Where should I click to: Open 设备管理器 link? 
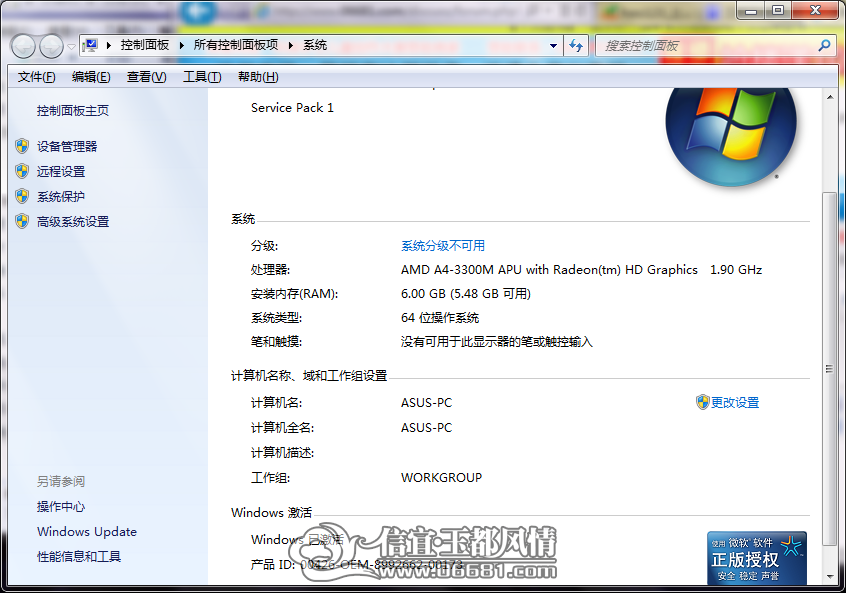point(67,147)
